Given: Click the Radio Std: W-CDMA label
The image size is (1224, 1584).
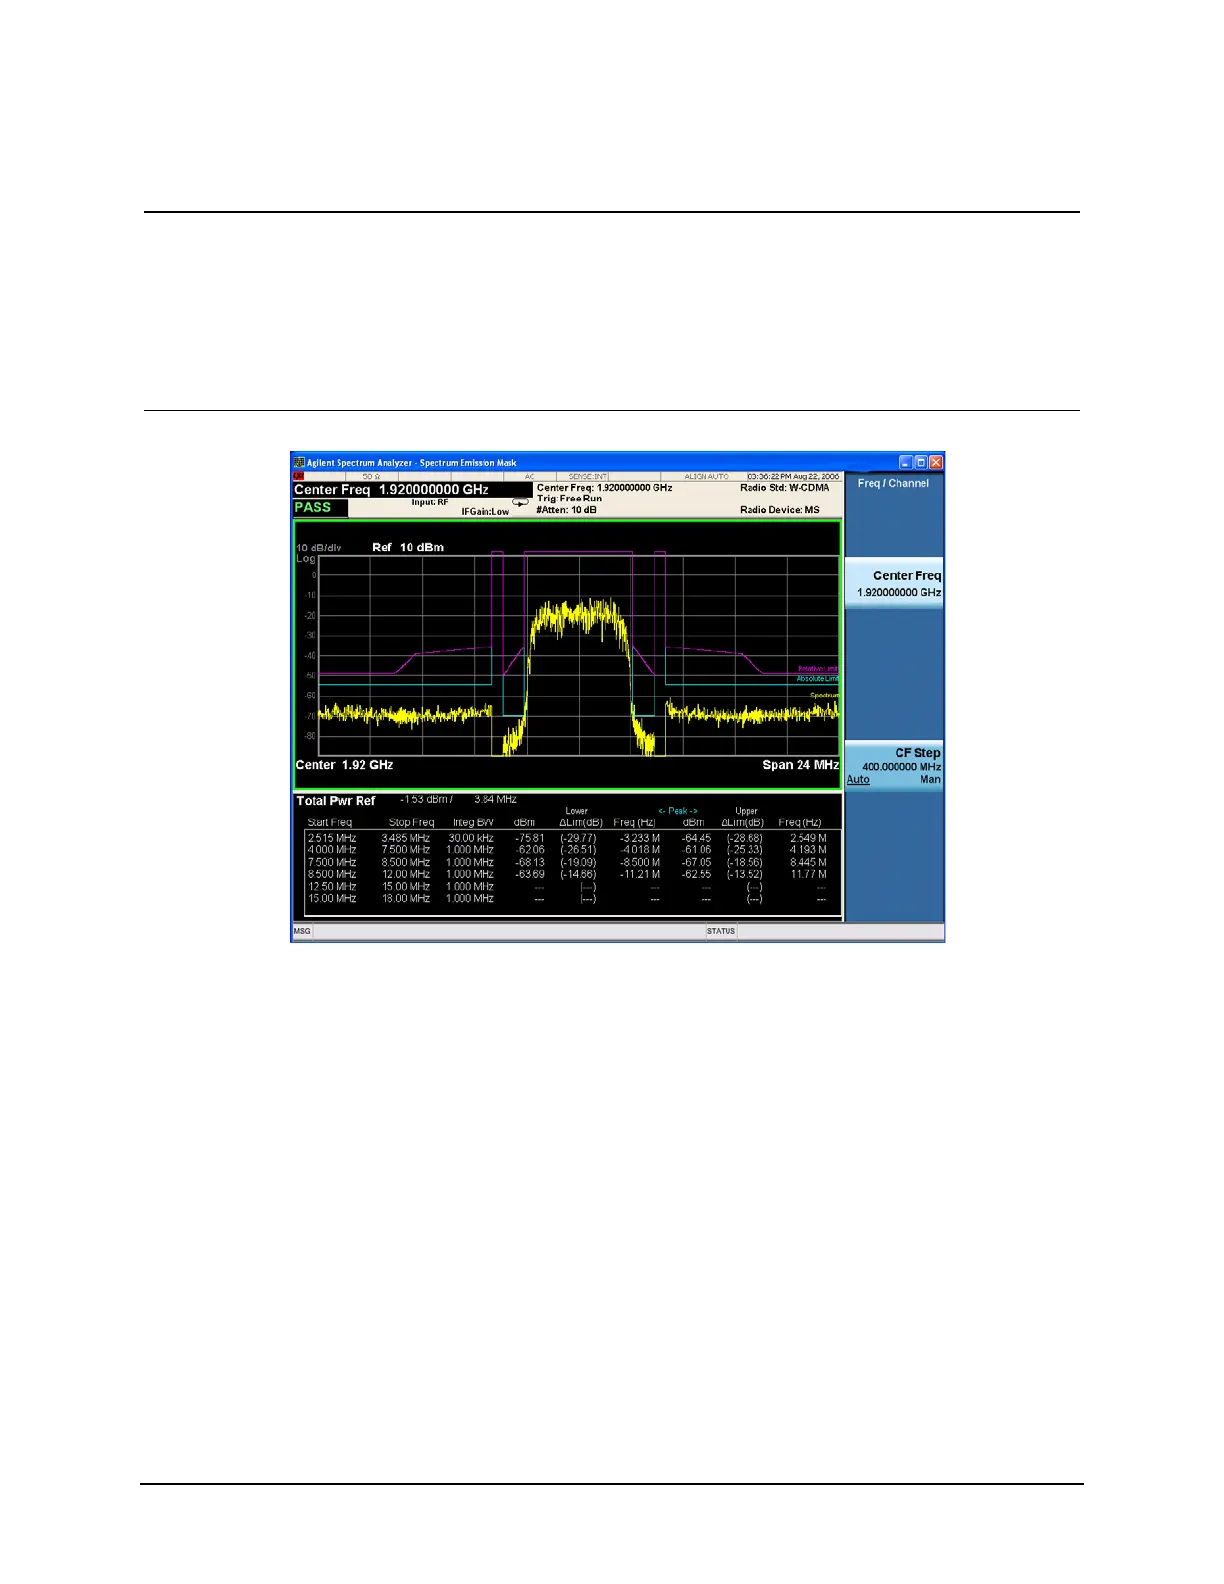Looking at the screenshot, I should point(785,488).
